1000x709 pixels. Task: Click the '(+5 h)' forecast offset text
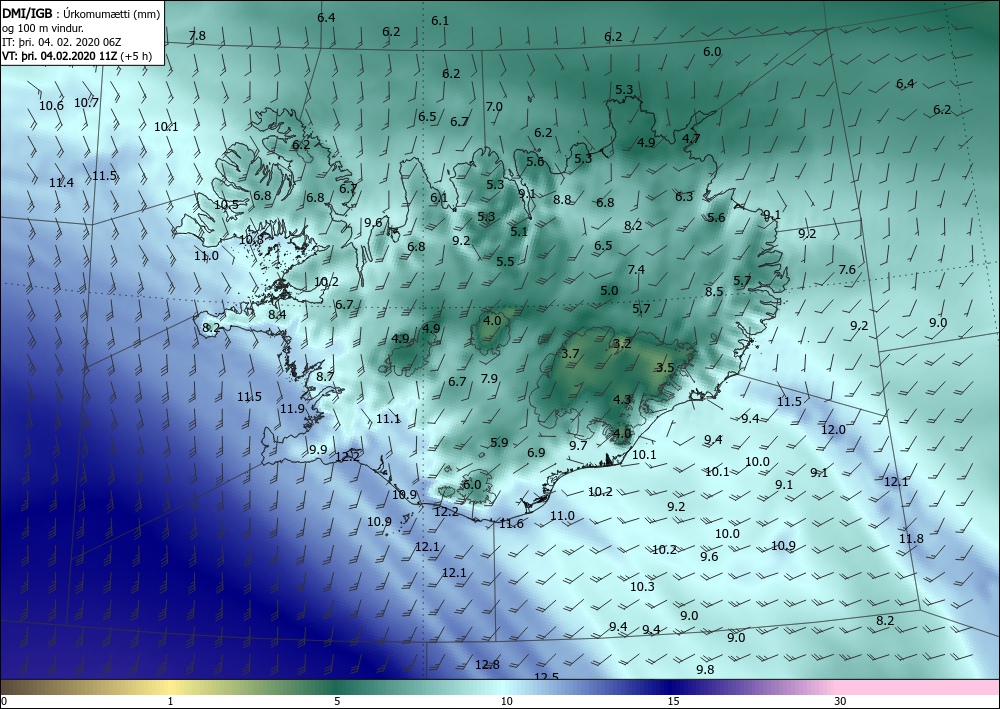point(137,56)
